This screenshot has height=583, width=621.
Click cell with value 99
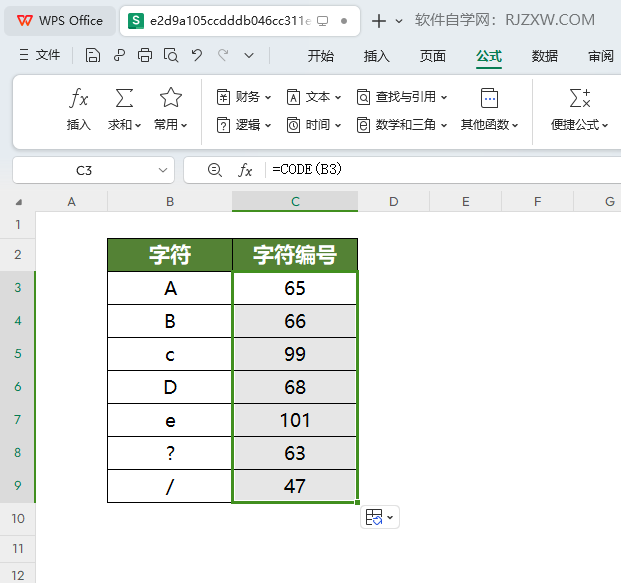point(295,354)
